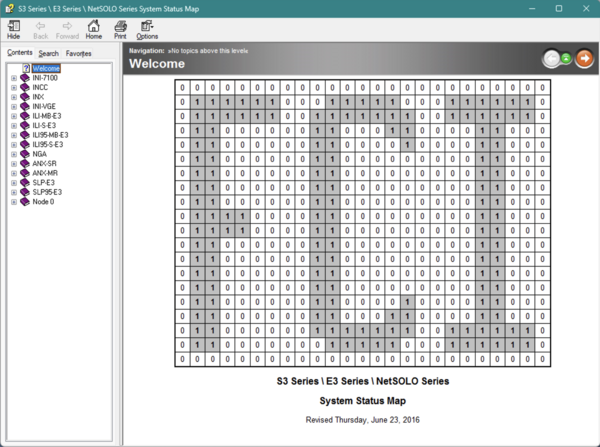Expand the INI-7100 tree node
600x447 pixels.
14,78
